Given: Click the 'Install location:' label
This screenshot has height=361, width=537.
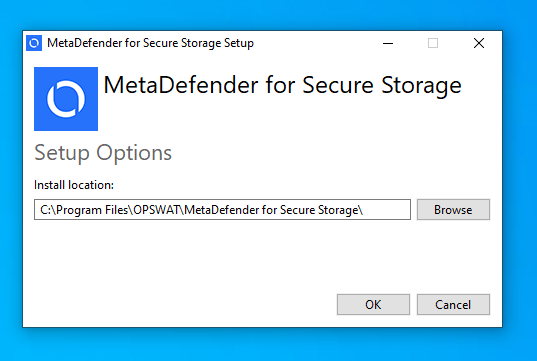Looking at the screenshot, I should pyautogui.click(x=74, y=185).
